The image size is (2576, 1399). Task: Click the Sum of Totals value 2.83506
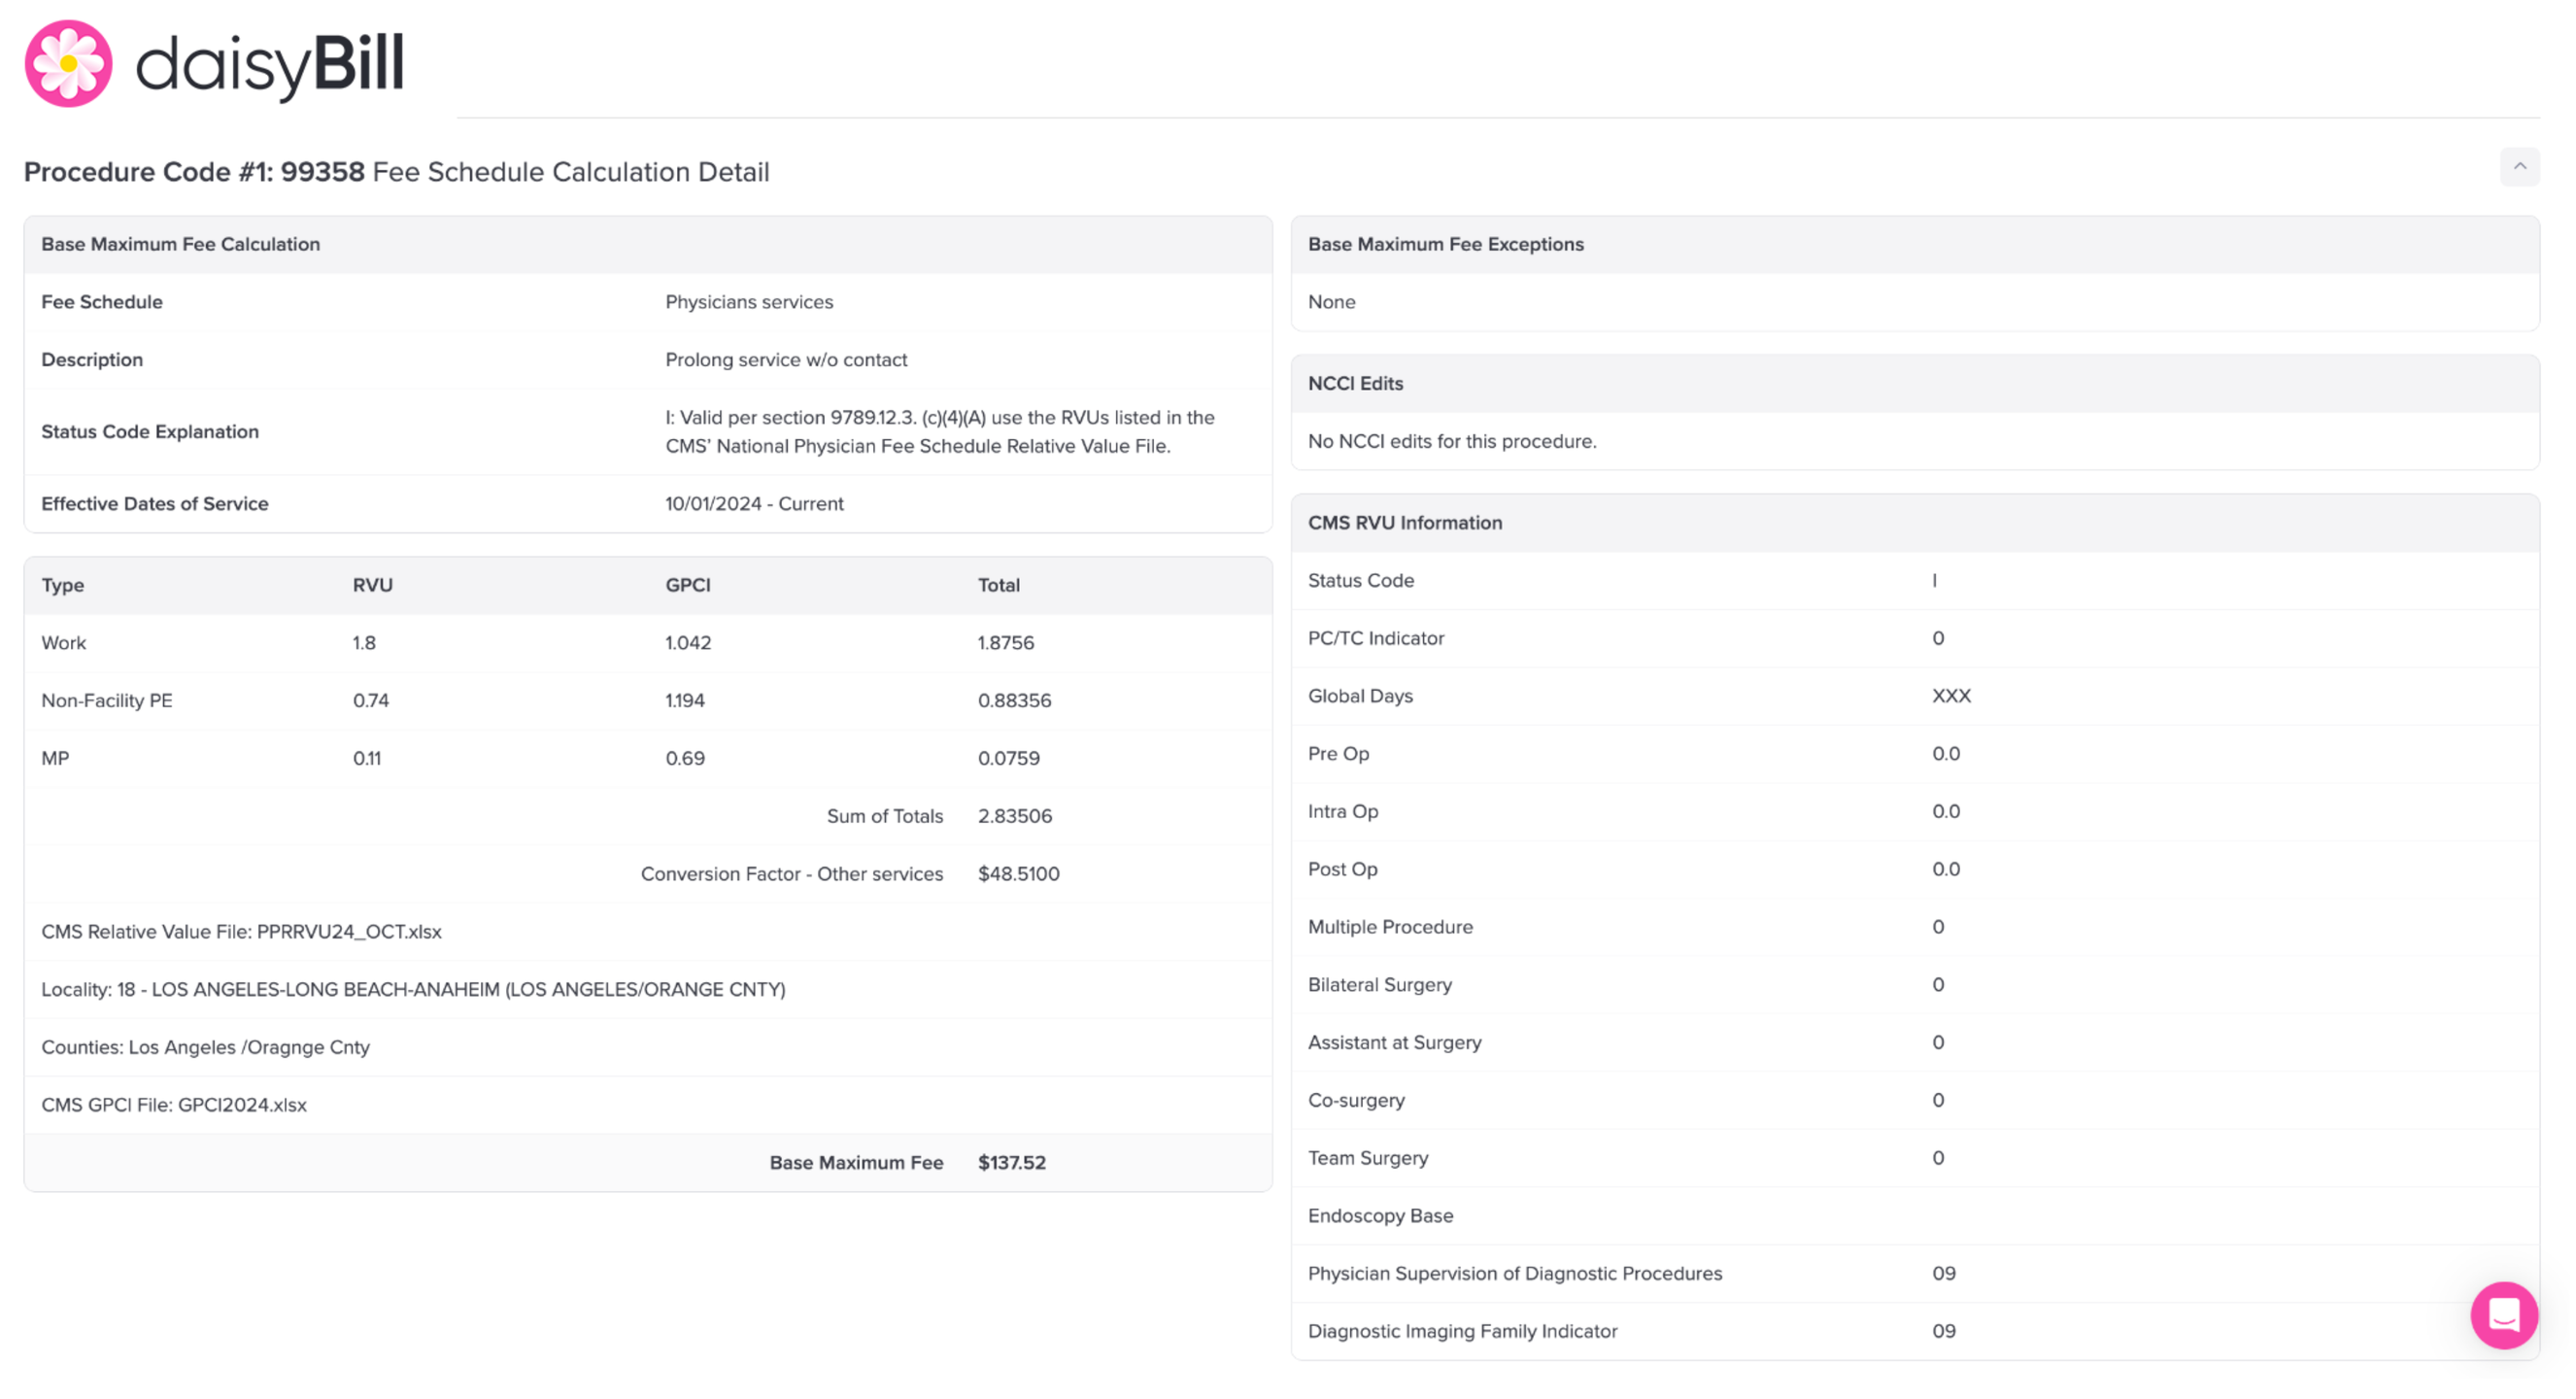pyautogui.click(x=1014, y=815)
